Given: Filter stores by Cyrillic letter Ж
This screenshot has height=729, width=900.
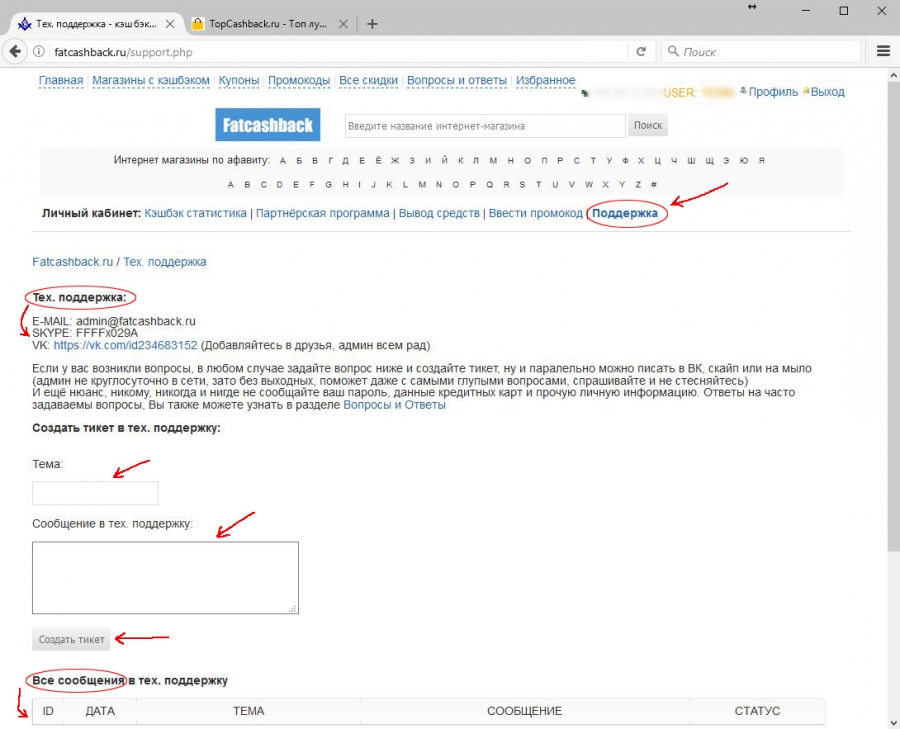Looking at the screenshot, I should coord(395,161).
